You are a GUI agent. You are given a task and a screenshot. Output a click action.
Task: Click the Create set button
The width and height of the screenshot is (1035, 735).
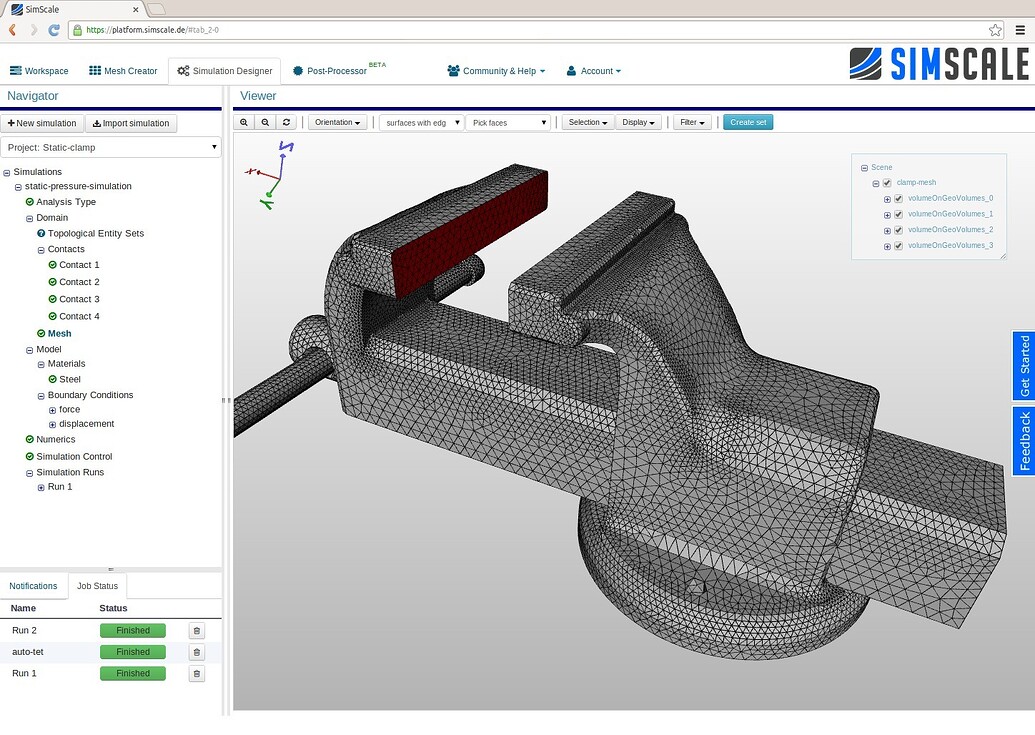[748, 121]
